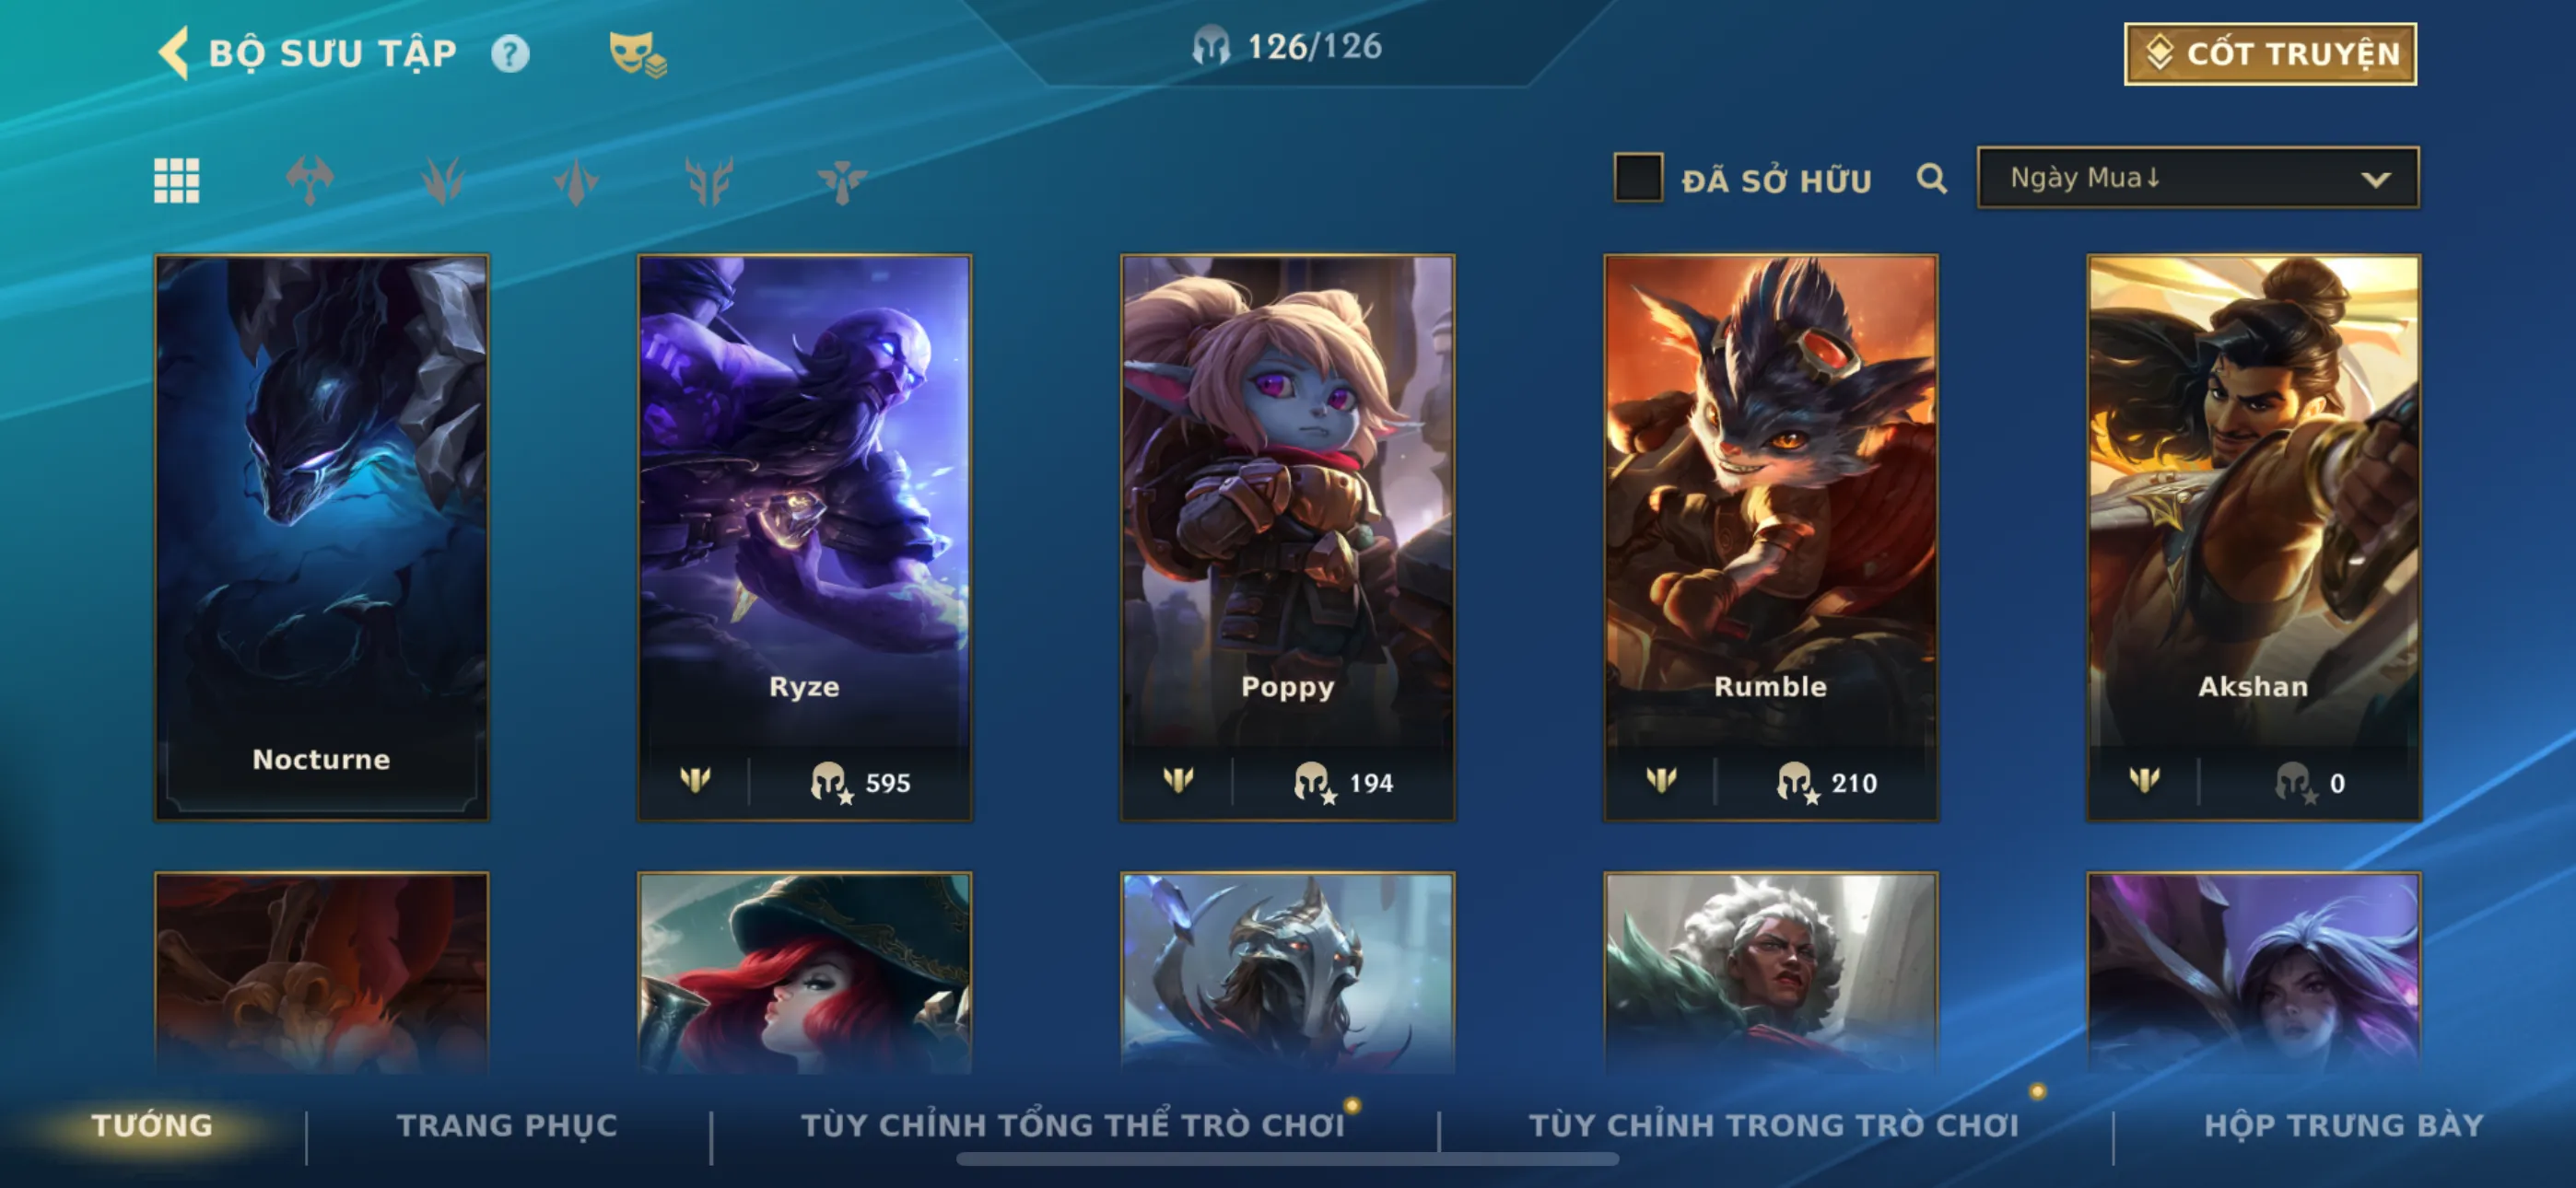2576x1188 pixels.
Task: Switch to the Trang Phục tab
Action: [x=507, y=1125]
